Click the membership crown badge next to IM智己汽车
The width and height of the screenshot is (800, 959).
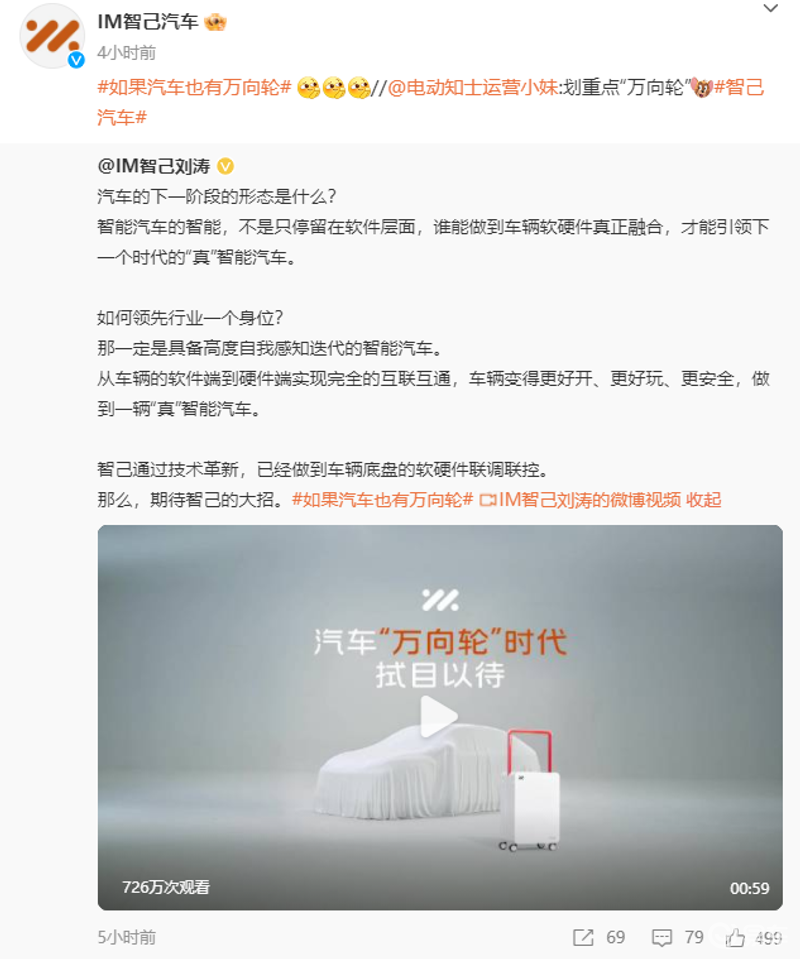click(215, 23)
